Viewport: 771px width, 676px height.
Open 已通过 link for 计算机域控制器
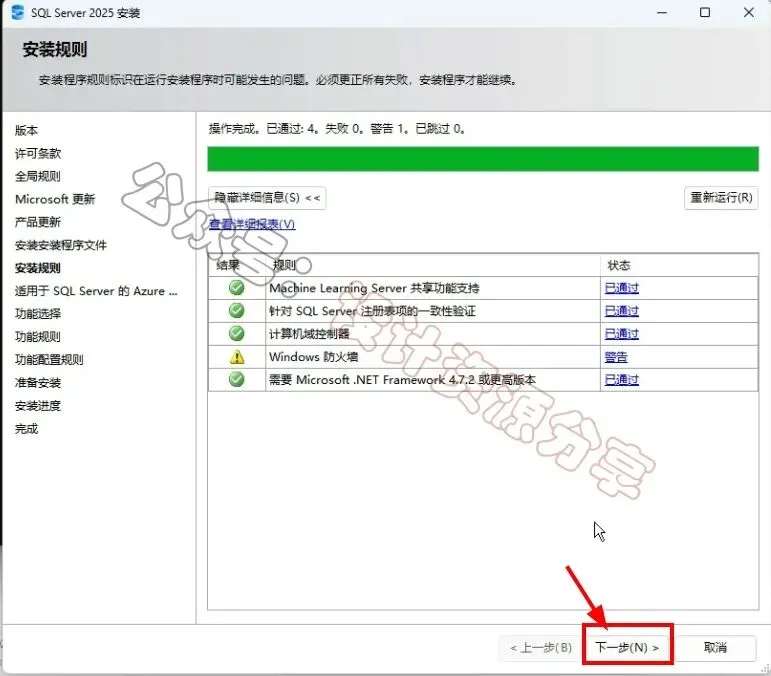(x=622, y=334)
